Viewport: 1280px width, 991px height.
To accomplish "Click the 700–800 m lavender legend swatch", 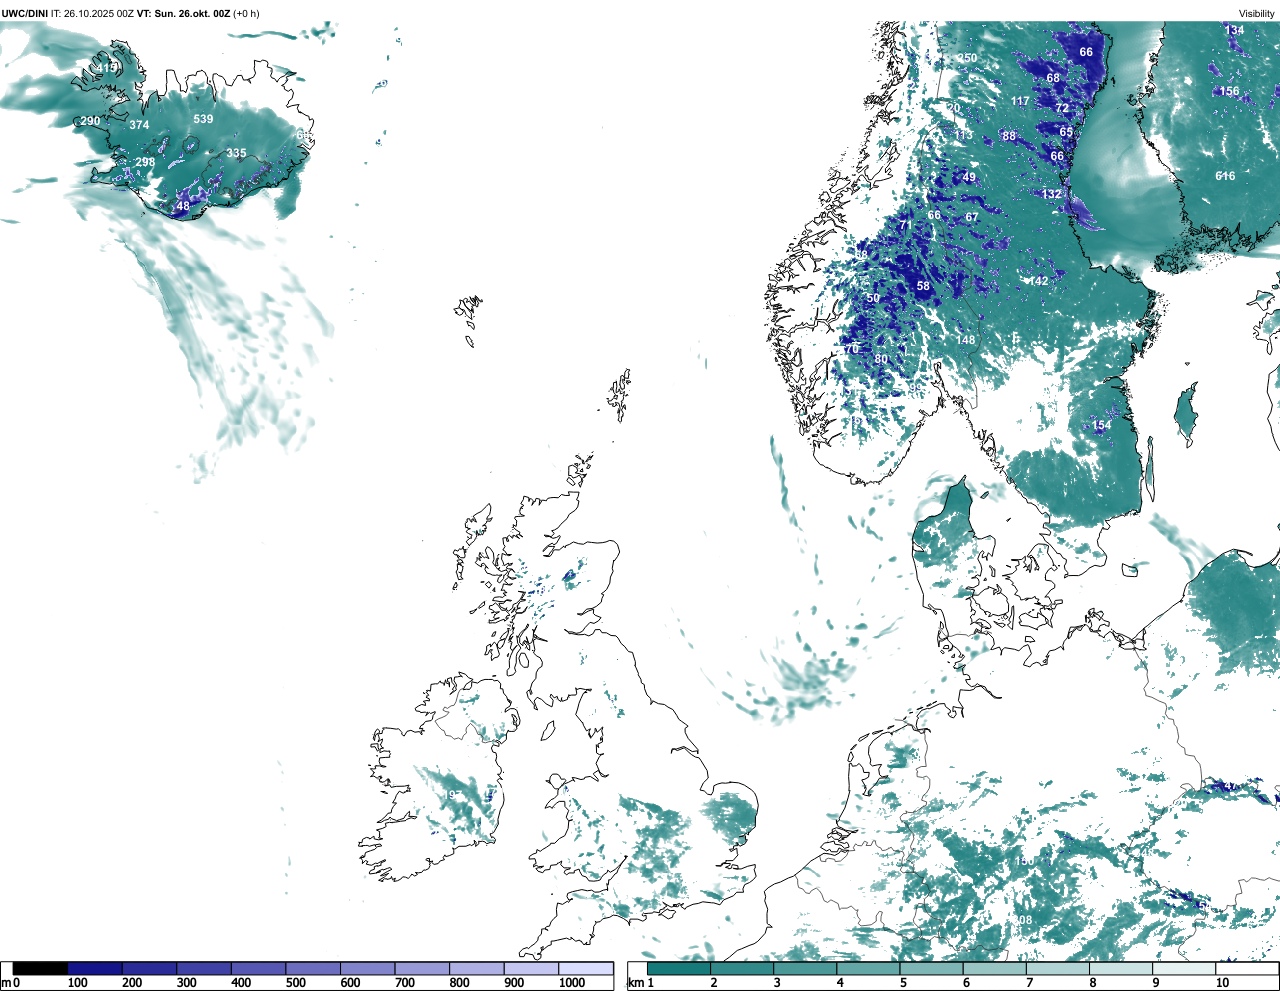I will tap(422, 968).
